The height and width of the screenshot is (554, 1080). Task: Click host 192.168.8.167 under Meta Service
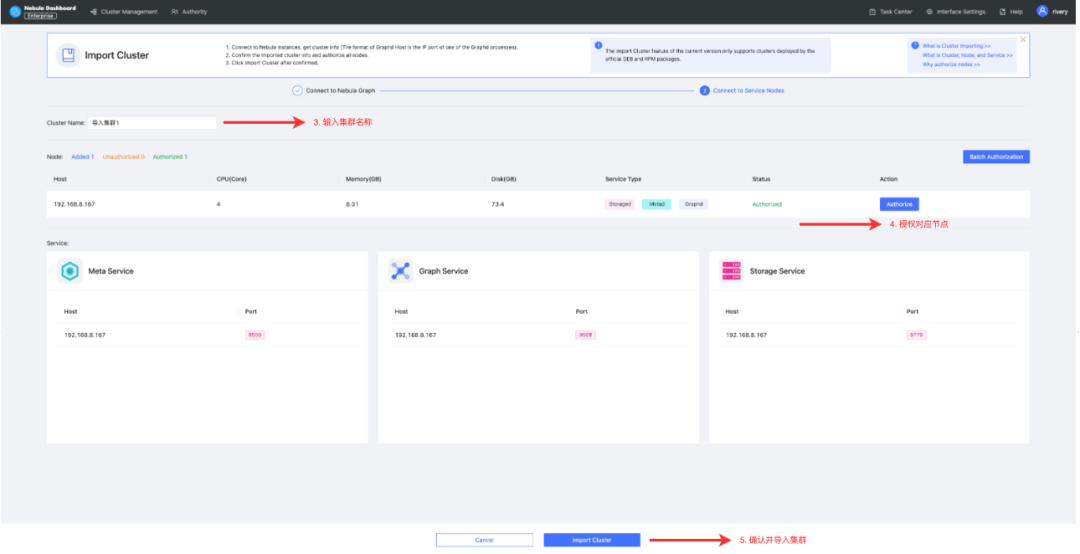[85, 335]
